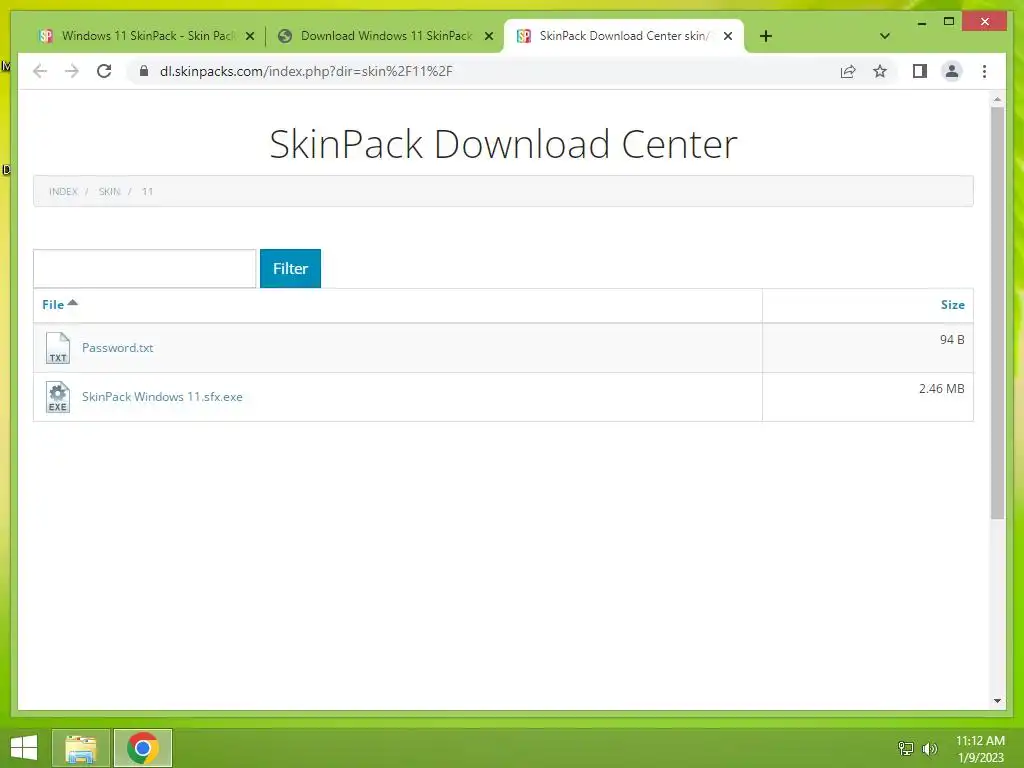Click the network tray icon
This screenshot has width=1024, height=768.
(906, 748)
